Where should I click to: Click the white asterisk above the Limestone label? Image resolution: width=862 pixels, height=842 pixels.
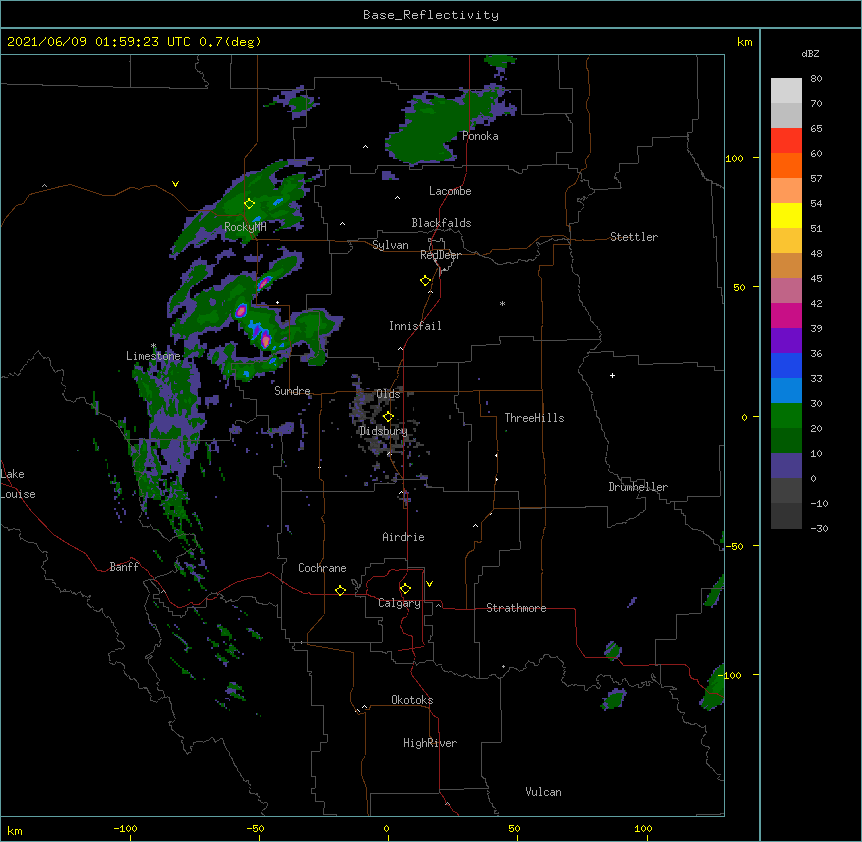pyautogui.click(x=153, y=346)
